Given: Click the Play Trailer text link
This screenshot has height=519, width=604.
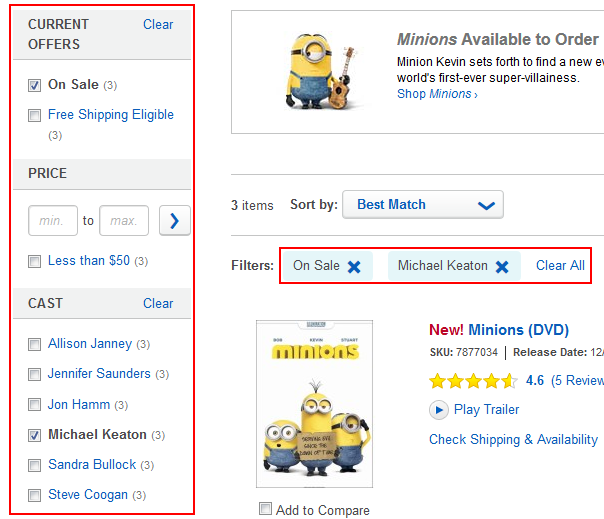Looking at the screenshot, I should (x=487, y=410).
